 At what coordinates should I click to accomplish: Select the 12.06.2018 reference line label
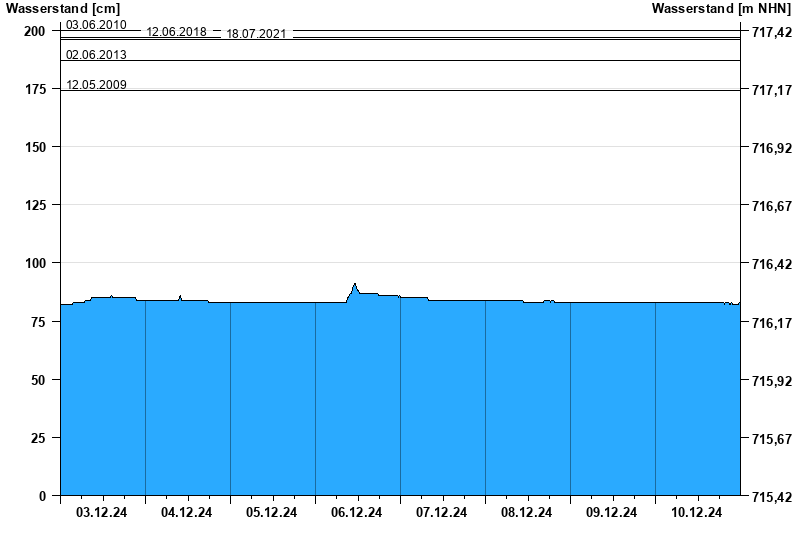pyautogui.click(x=176, y=32)
